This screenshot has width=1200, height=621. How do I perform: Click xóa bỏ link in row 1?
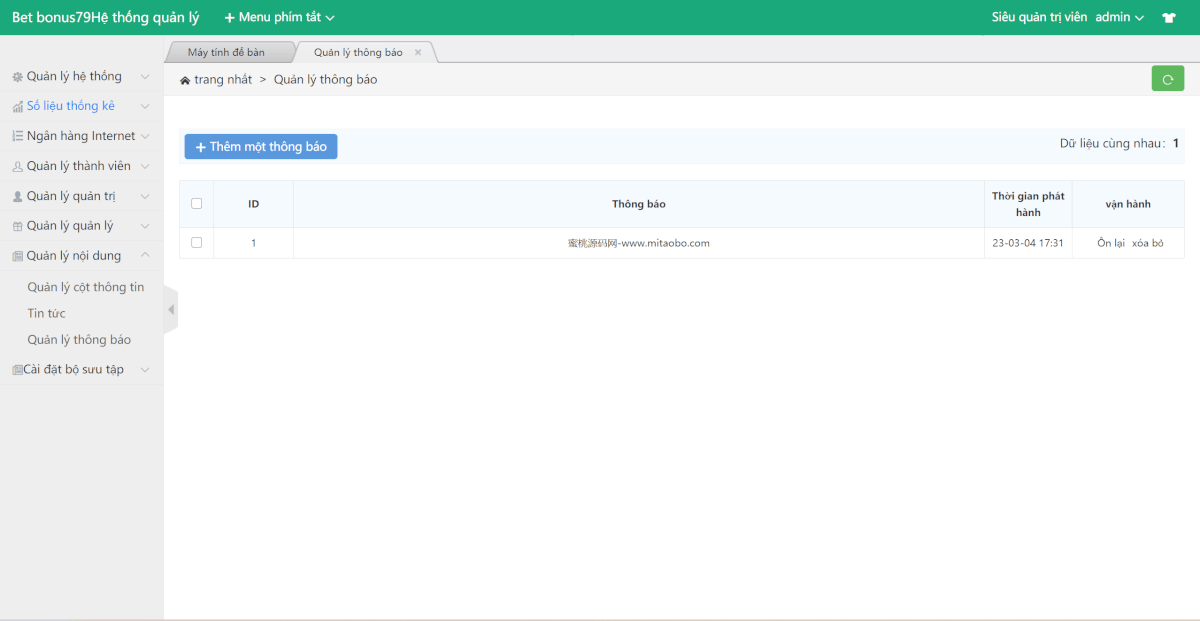tap(1147, 243)
